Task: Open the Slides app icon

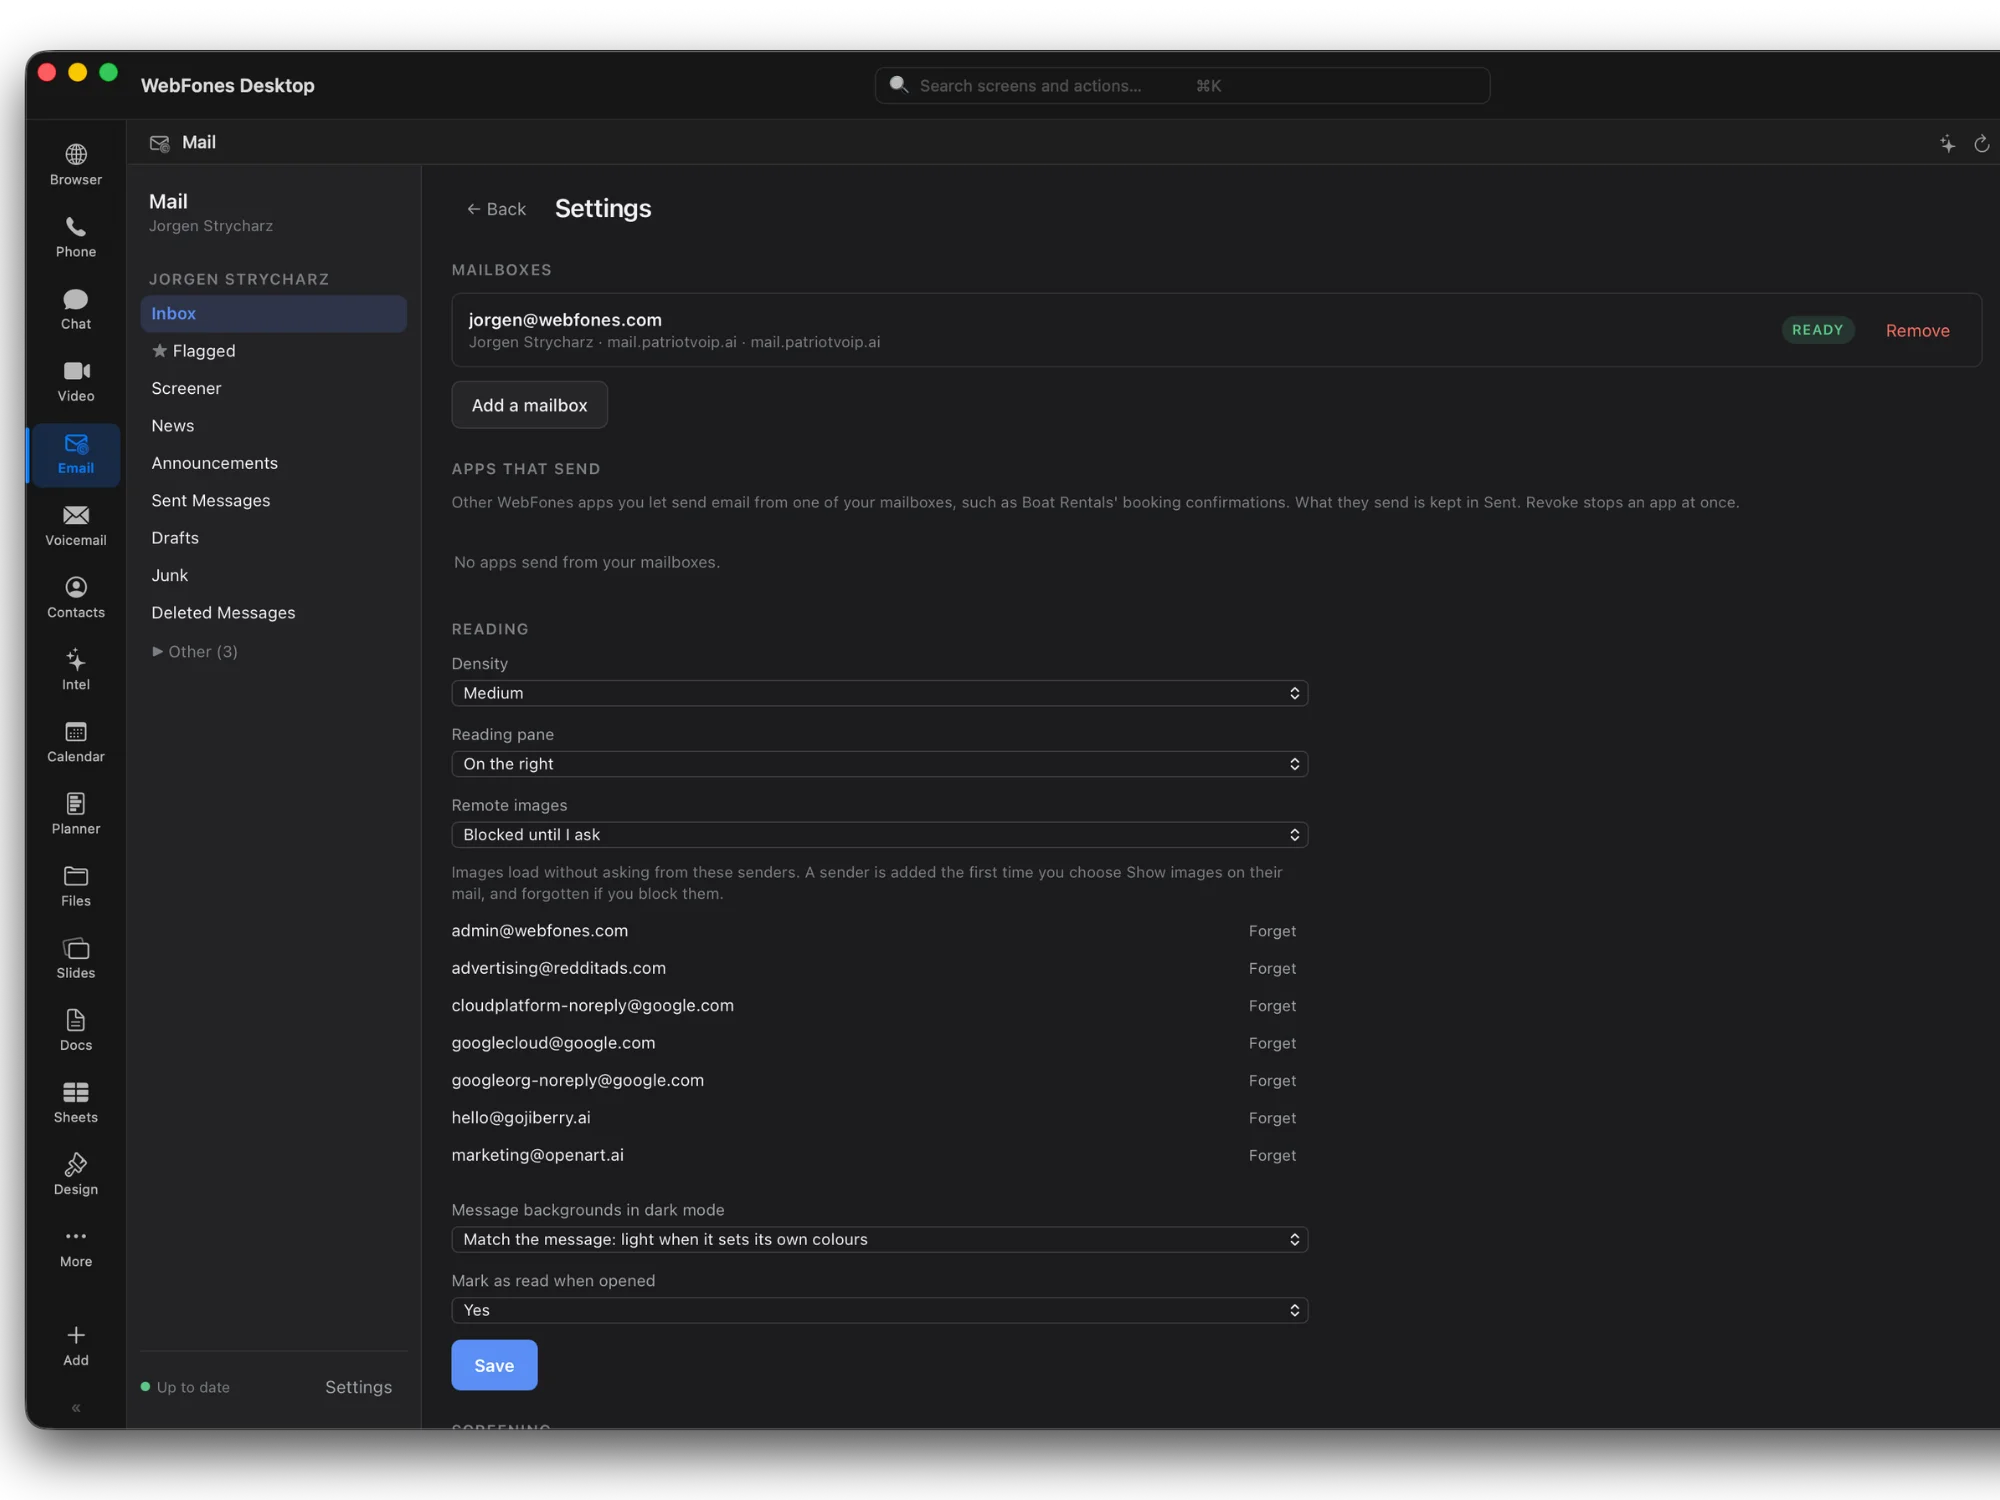Action: [x=76, y=957]
